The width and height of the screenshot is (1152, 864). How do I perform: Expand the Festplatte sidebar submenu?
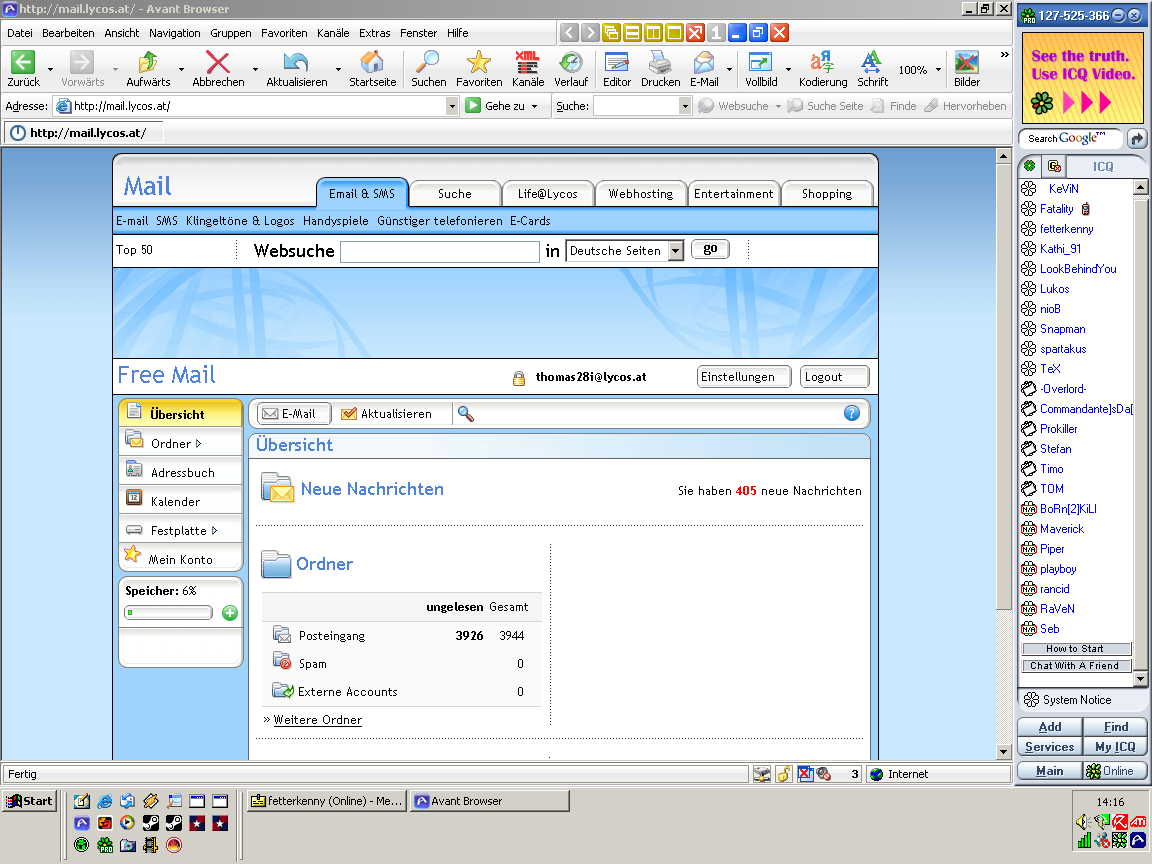pyautogui.click(x=215, y=530)
